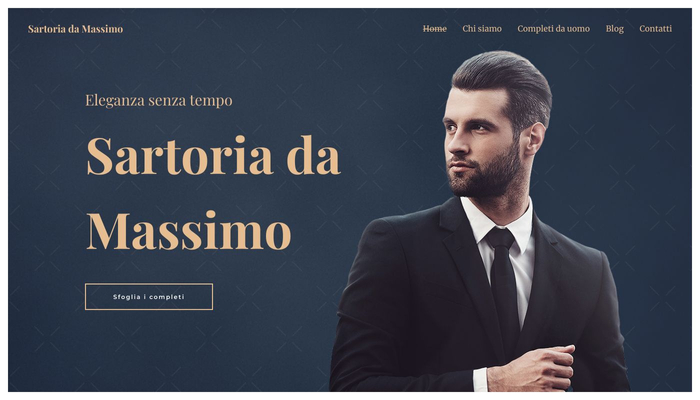Open the Contatti link in navigation
The height and width of the screenshot is (400, 700).
tap(655, 29)
